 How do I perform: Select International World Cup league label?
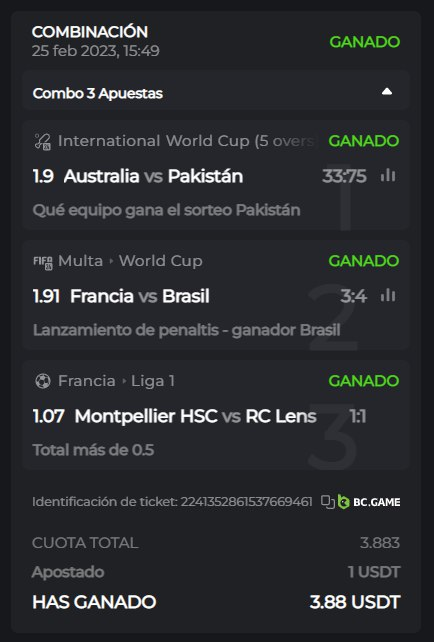(x=188, y=141)
